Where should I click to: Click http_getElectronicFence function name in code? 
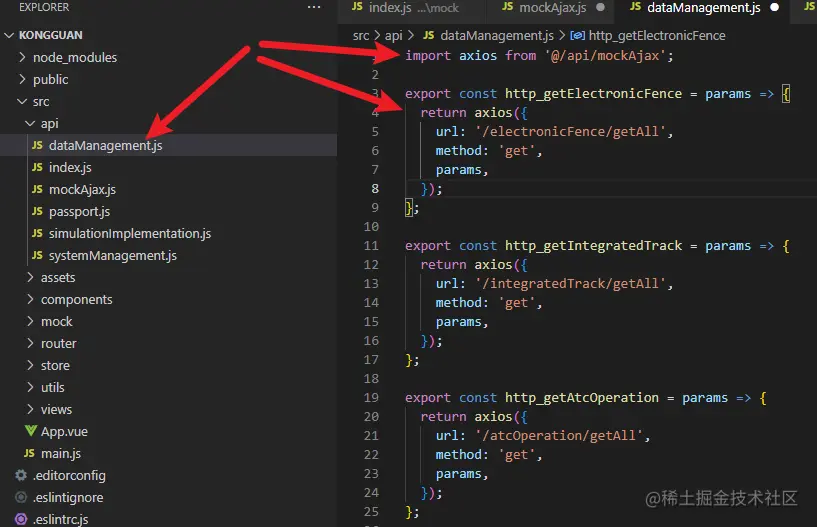click(x=593, y=94)
